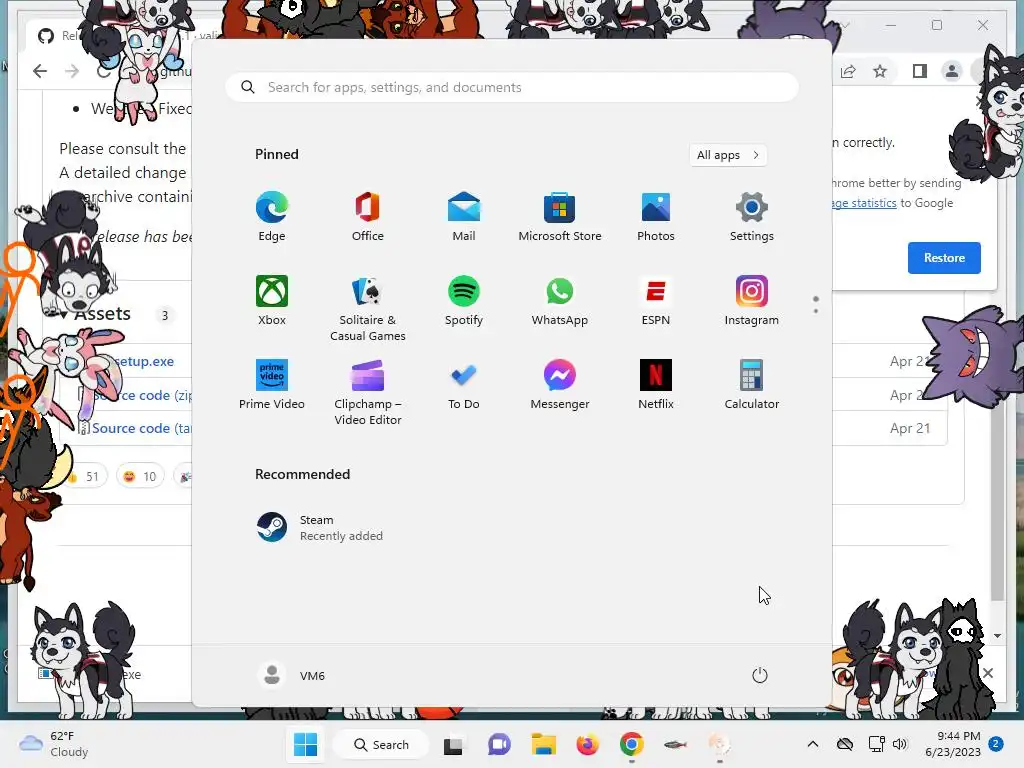Launch Firefox from the taskbar
This screenshot has width=1024, height=768.
pos(587,744)
